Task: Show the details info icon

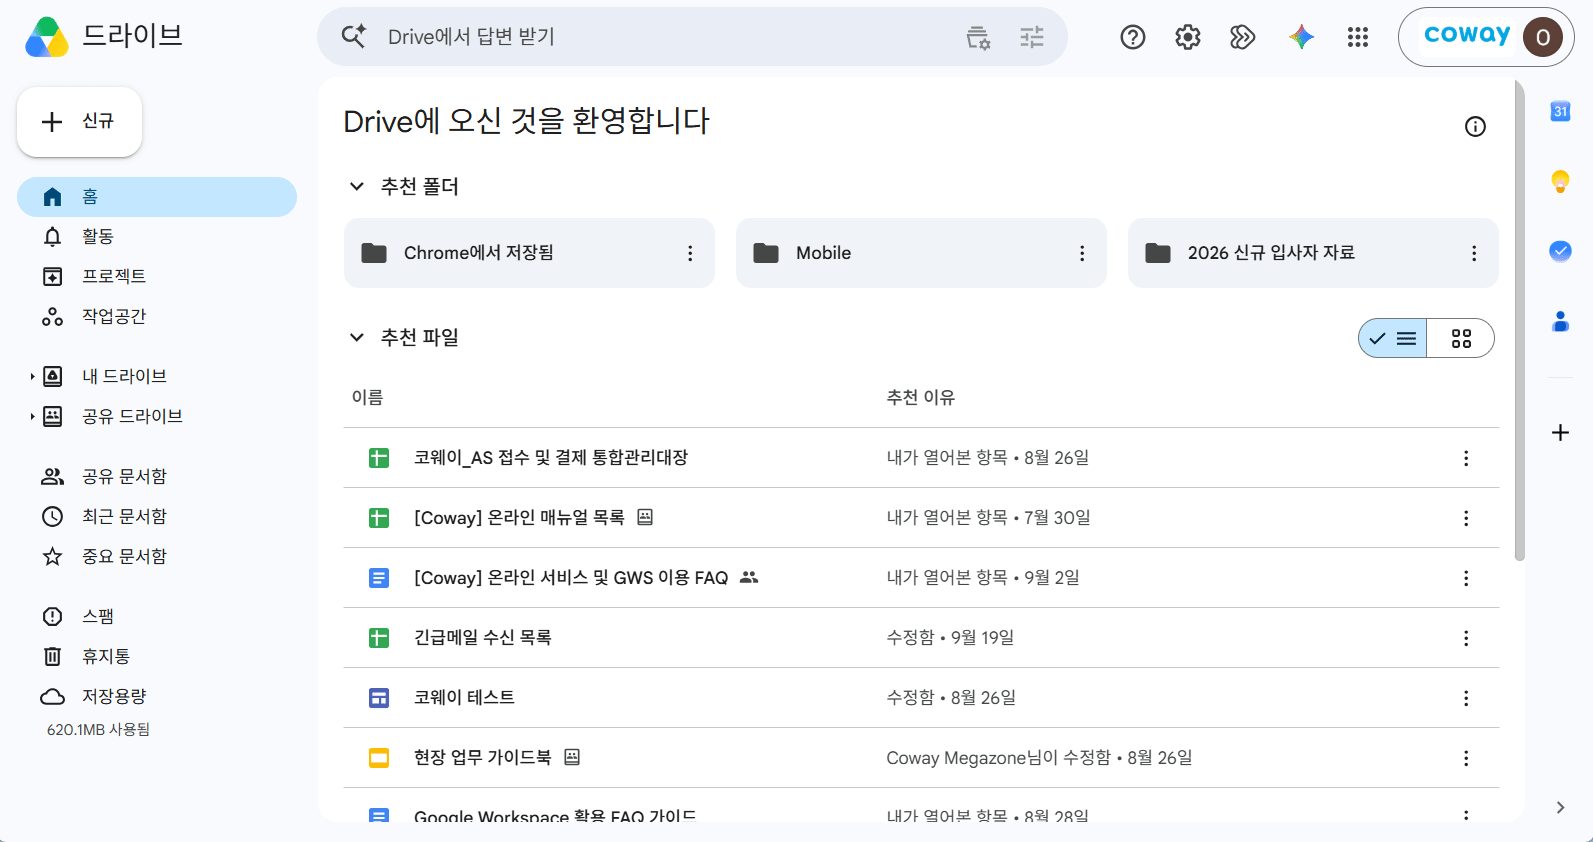Action: coord(1475,126)
